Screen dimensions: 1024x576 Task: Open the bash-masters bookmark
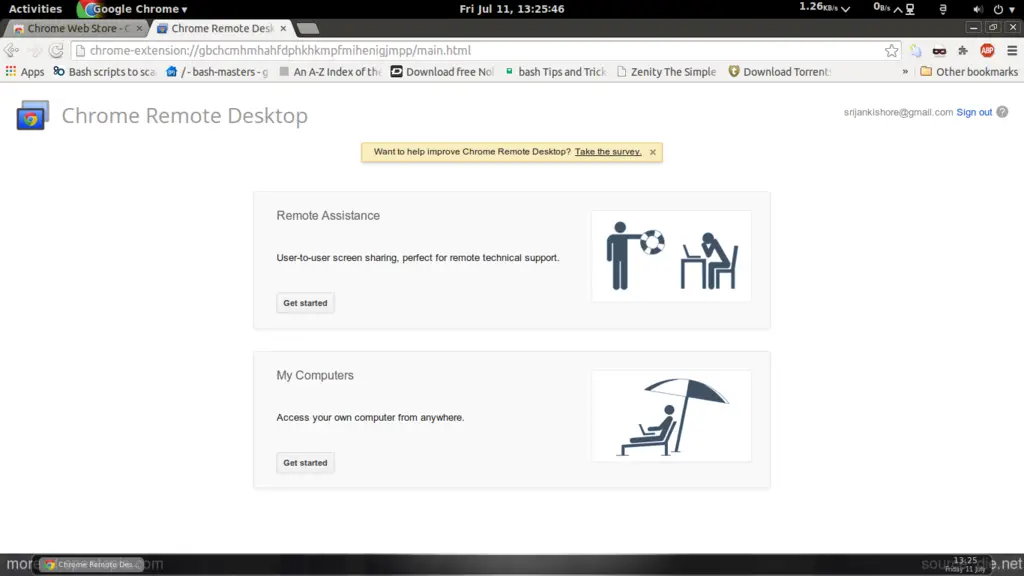(x=217, y=72)
